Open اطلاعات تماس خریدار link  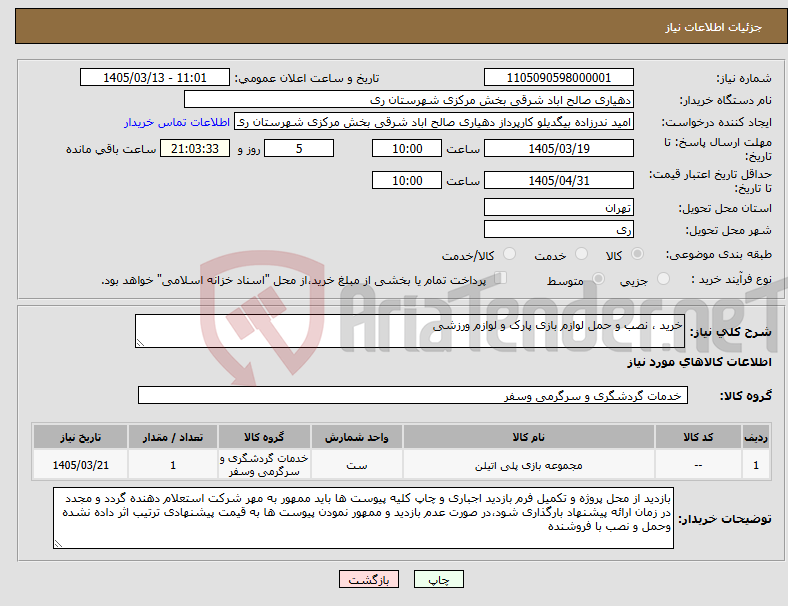point(177,122)
